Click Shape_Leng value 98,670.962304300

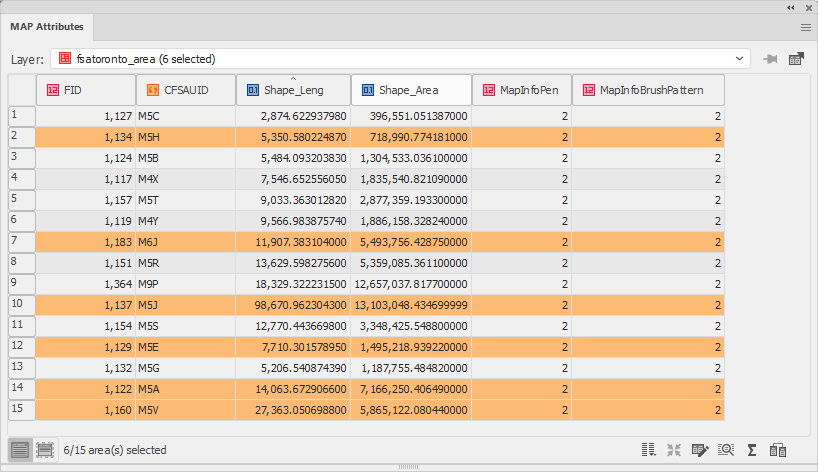coord(293,305)
